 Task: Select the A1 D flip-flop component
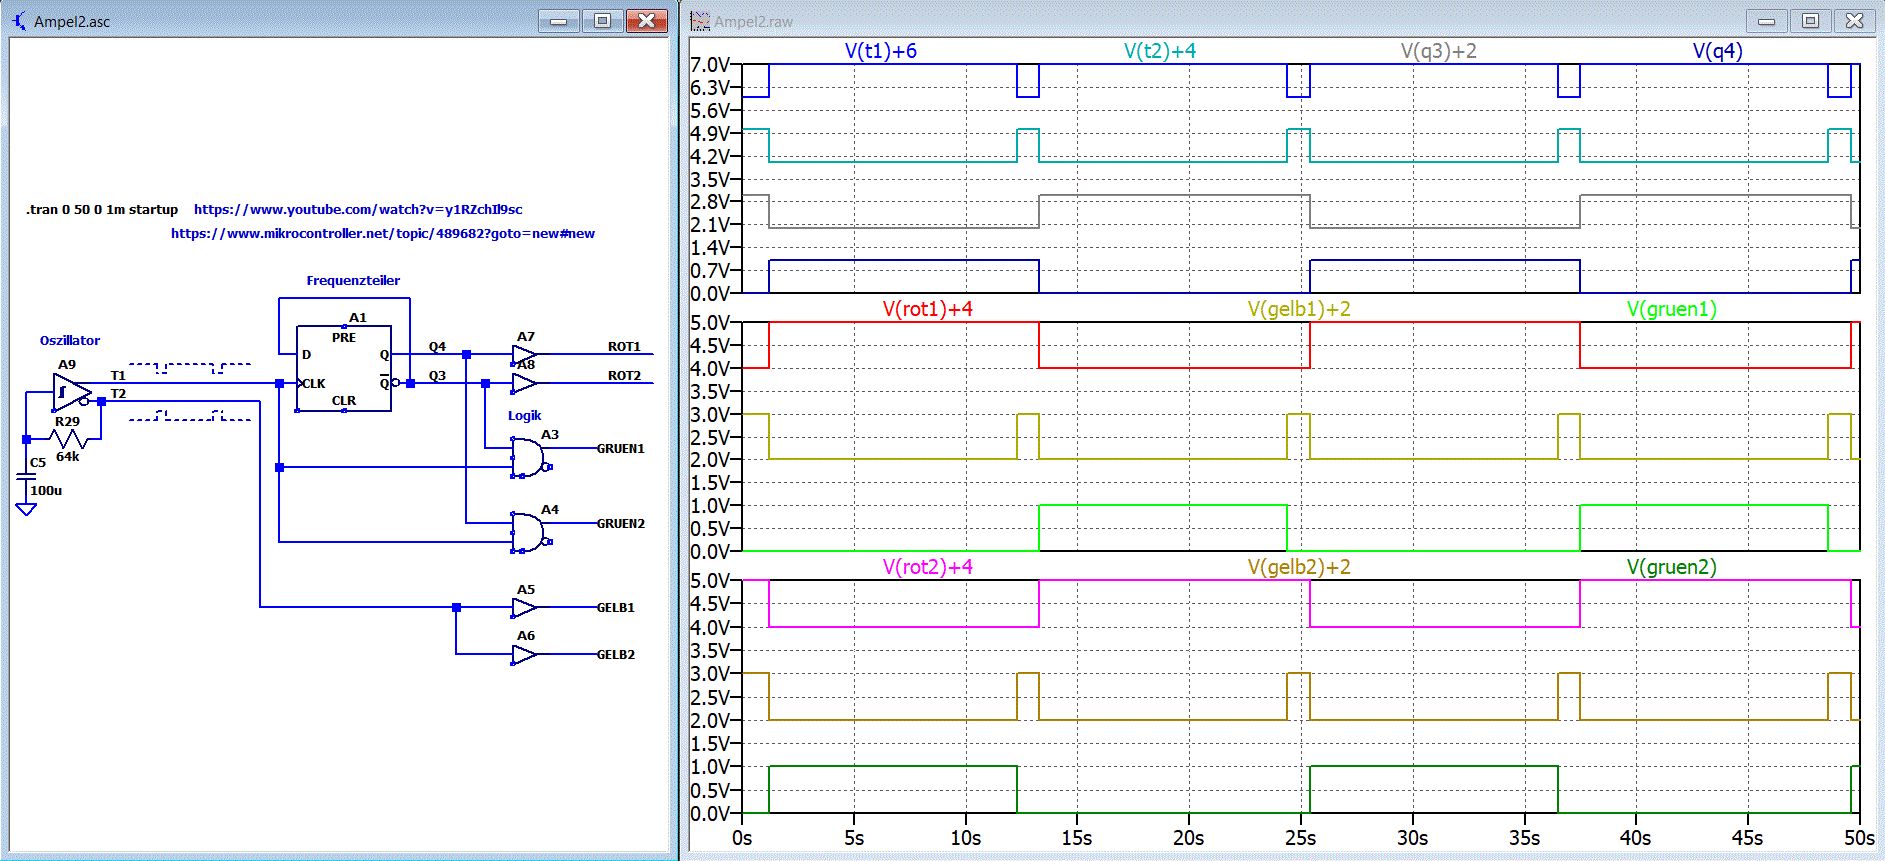[x=343, y=369]
